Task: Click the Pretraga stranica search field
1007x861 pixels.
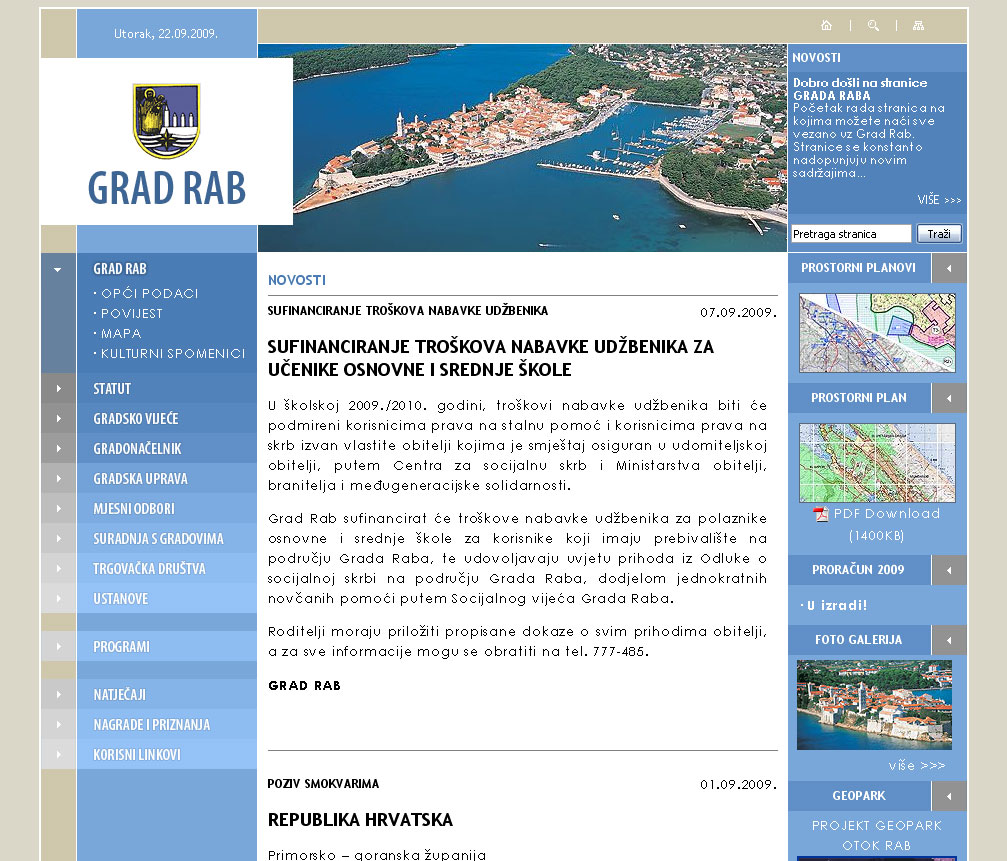Action: [851, 234]
